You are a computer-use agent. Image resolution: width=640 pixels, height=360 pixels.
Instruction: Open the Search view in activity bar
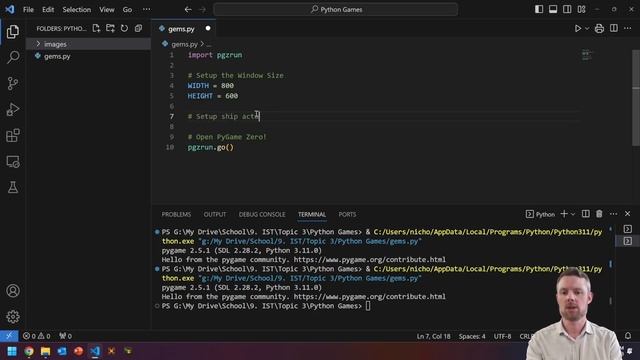tap(13, 58)
